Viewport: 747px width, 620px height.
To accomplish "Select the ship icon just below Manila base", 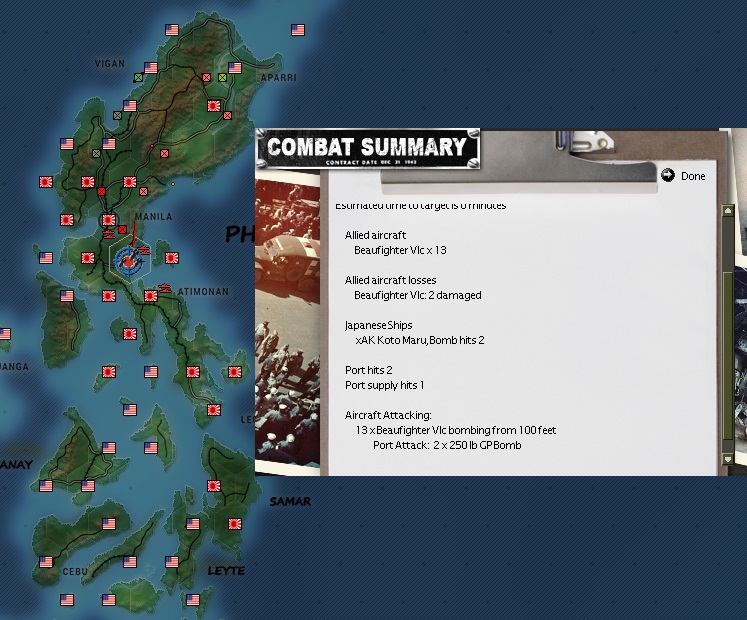I will click(x=109, y=234).
